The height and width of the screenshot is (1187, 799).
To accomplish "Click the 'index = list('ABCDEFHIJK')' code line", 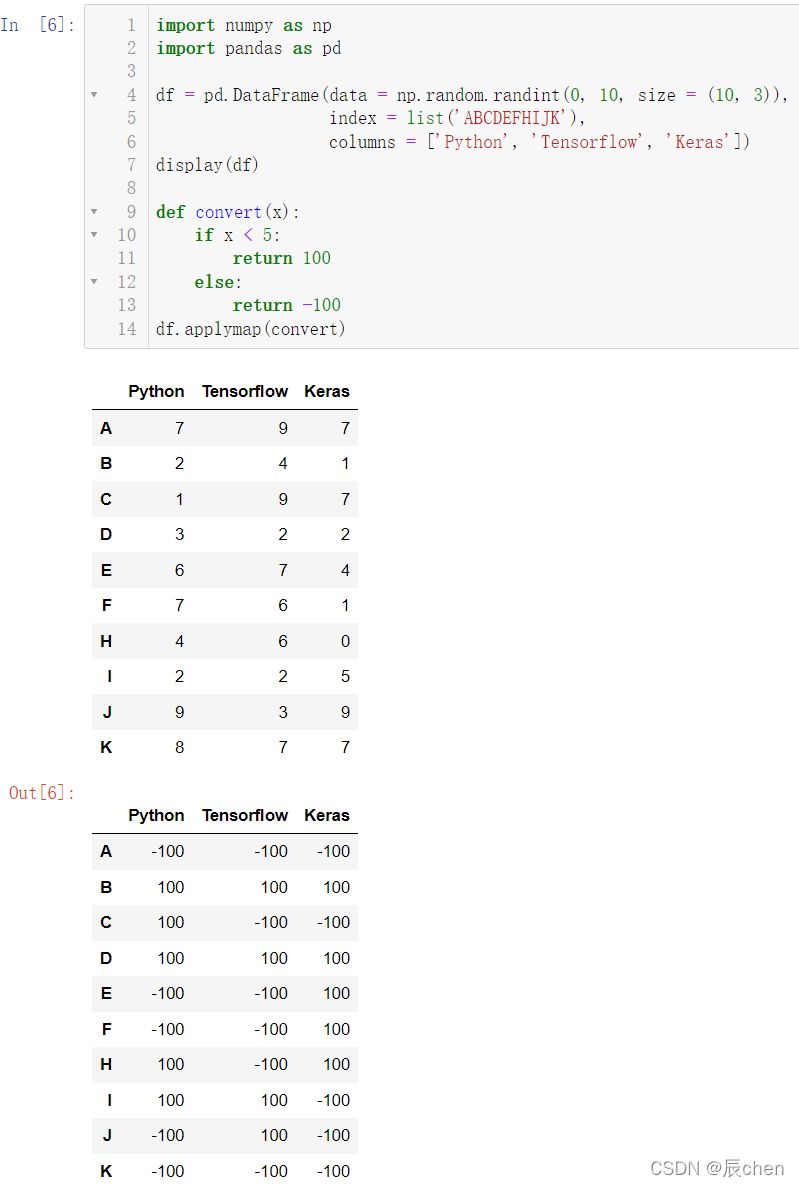I will (x=457, y=118).
